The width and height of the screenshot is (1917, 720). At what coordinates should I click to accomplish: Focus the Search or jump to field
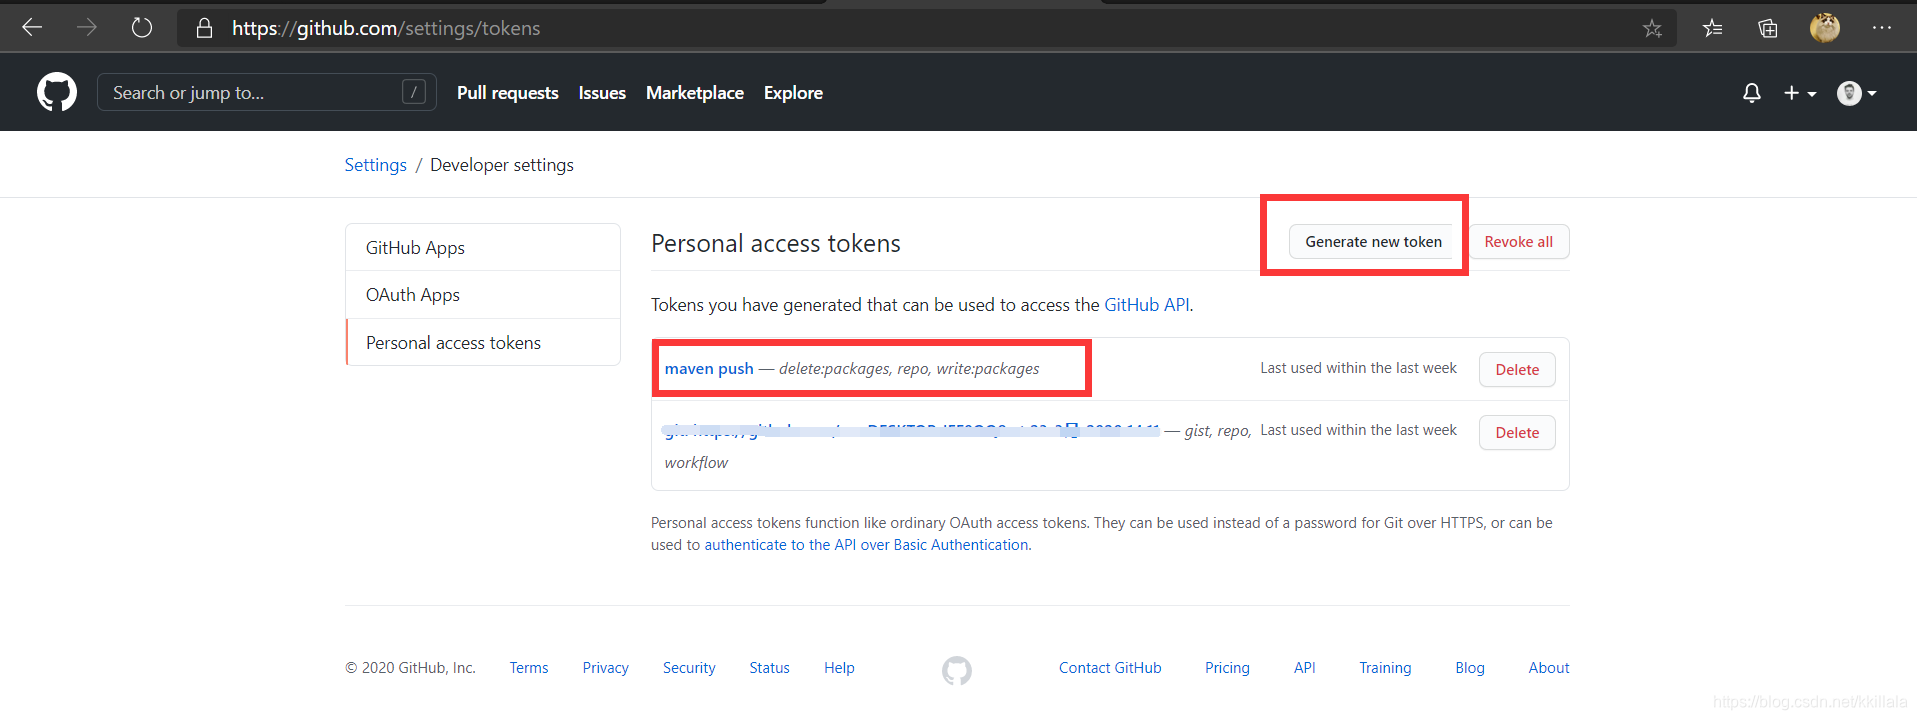(266, 92)
